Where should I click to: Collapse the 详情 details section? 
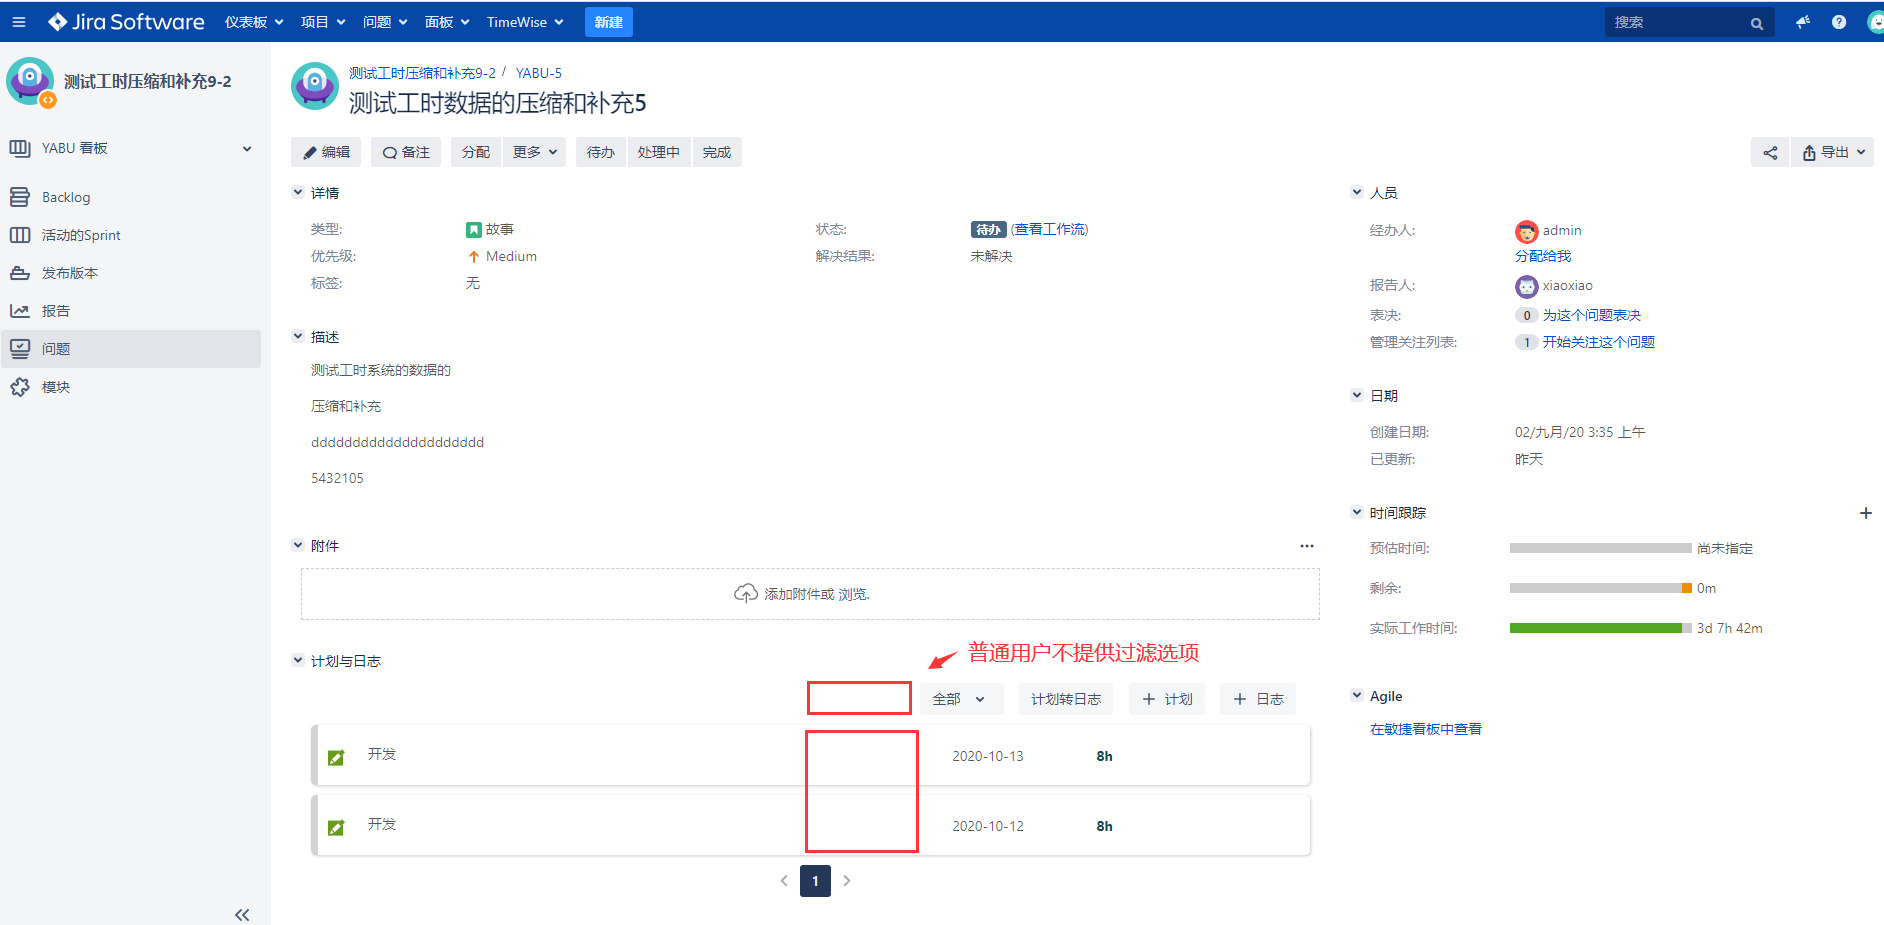(298, 192)
